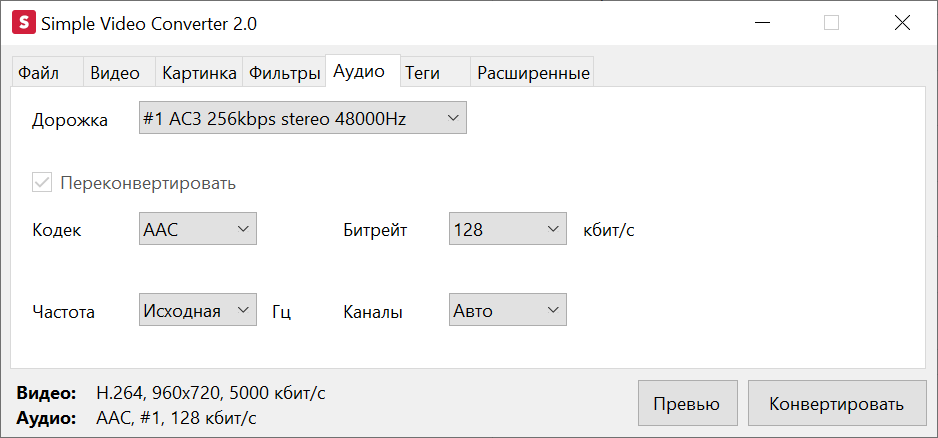The height and width of the screenshot is (438, 938).
Task: Open the Дорожка audio track dropdown
Action: tap(303, 118)
